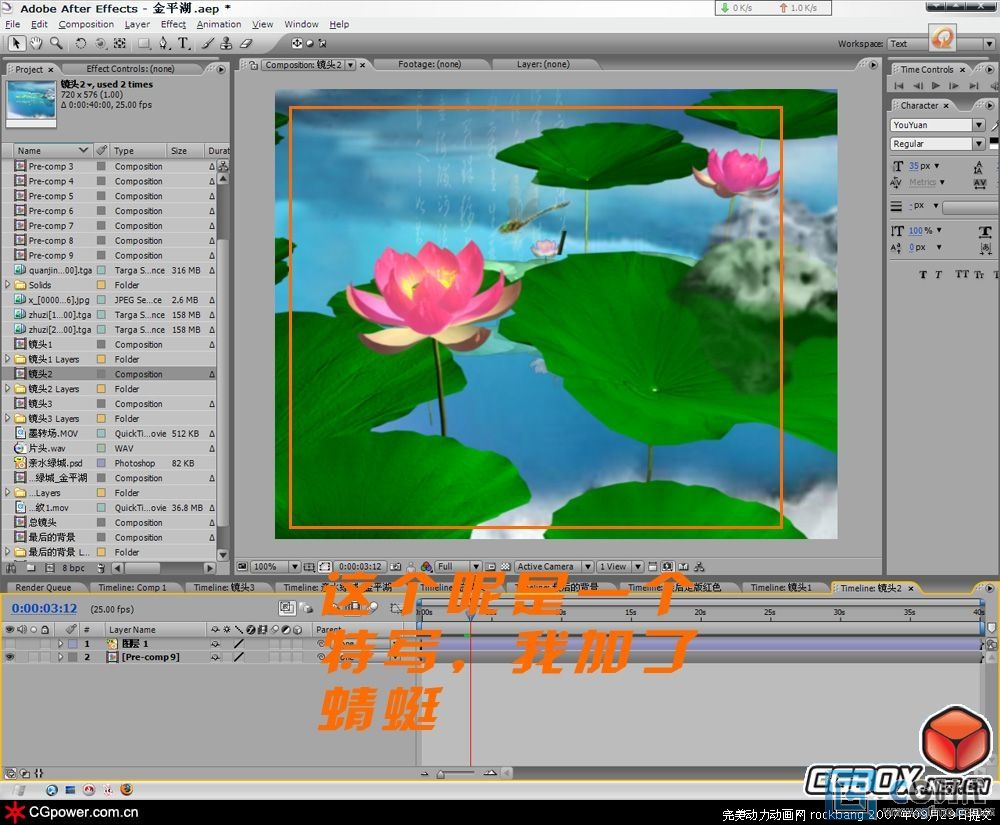Toggle lock switch for layer 1

(x=45, y=644)
